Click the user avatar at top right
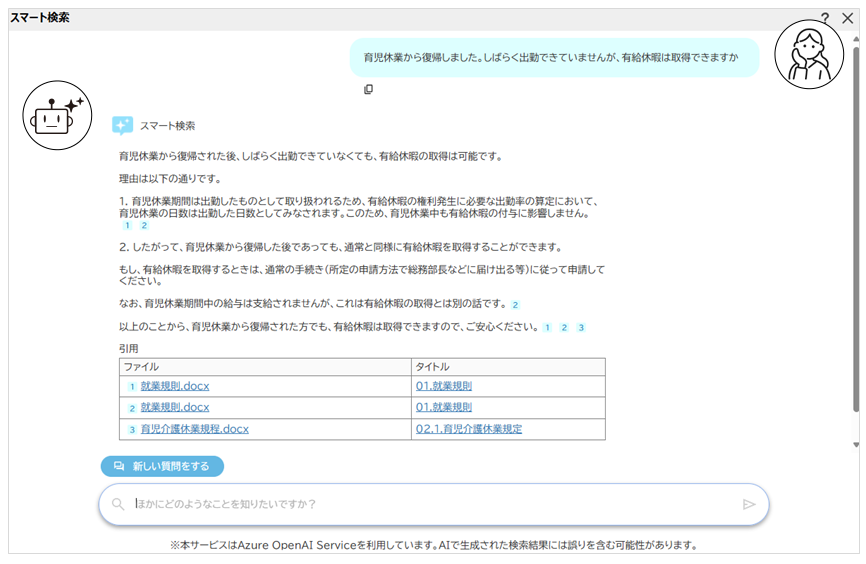Viewport: 866px width, 564px height. (809, 54)
